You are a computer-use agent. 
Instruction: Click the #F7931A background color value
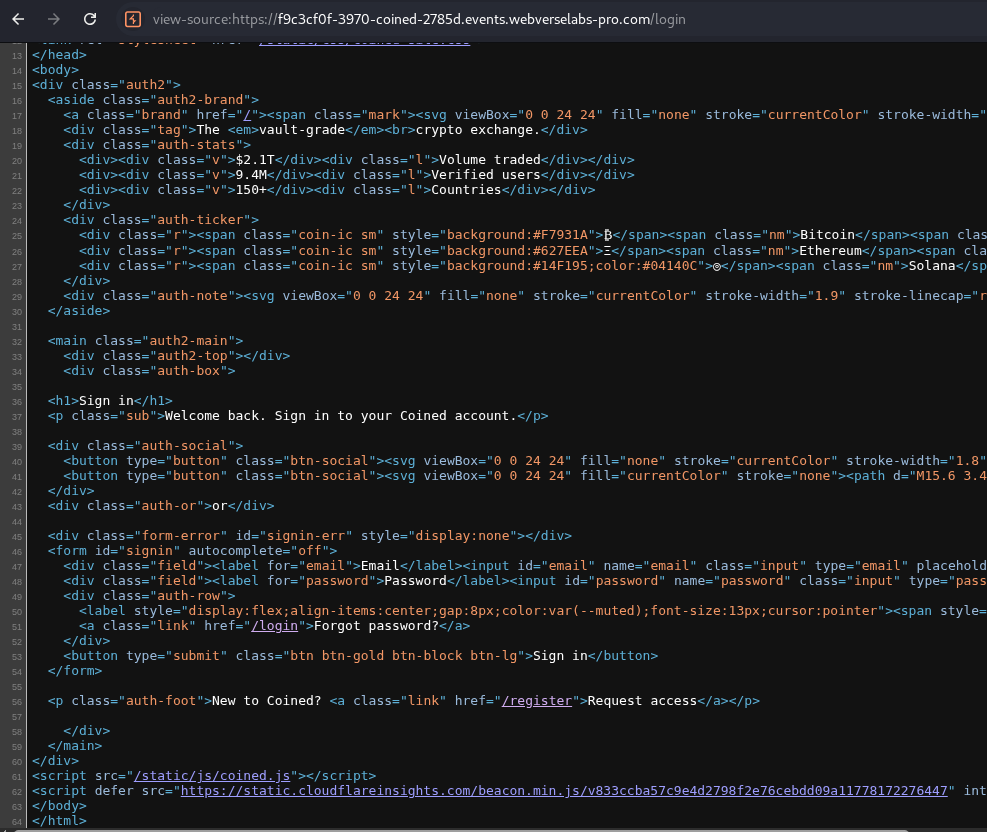coord(560,235)
